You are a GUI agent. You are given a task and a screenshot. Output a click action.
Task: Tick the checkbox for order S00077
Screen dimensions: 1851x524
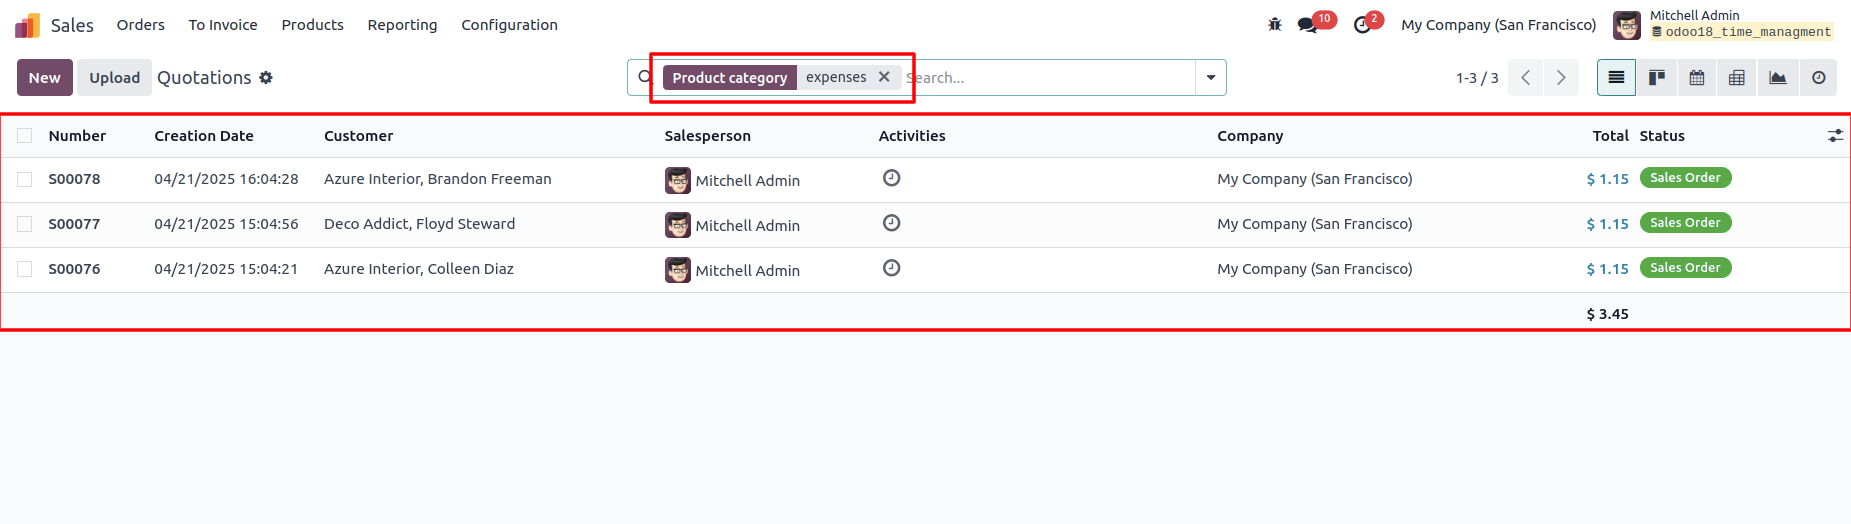pyautogui.click(x=25, y=224)
